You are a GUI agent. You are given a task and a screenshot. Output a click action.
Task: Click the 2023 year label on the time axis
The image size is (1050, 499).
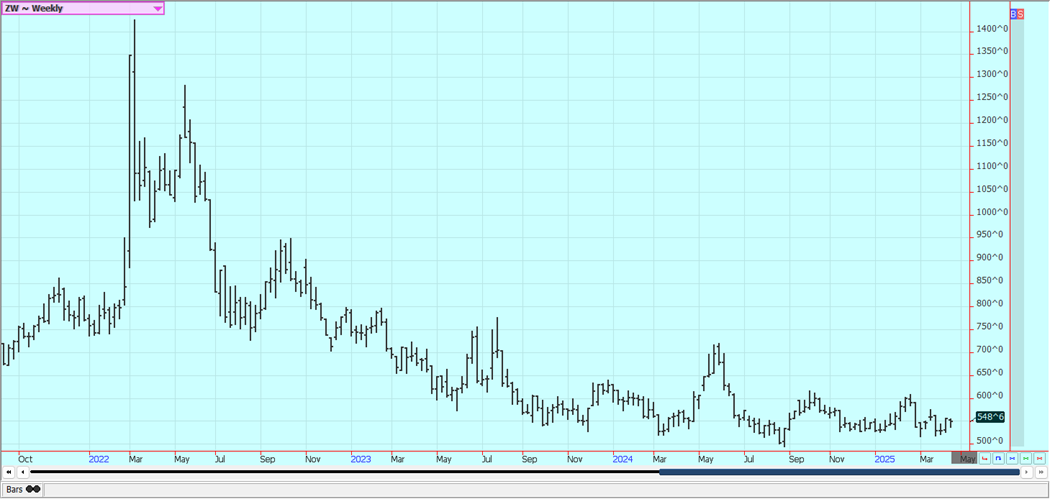coord(360,459)
